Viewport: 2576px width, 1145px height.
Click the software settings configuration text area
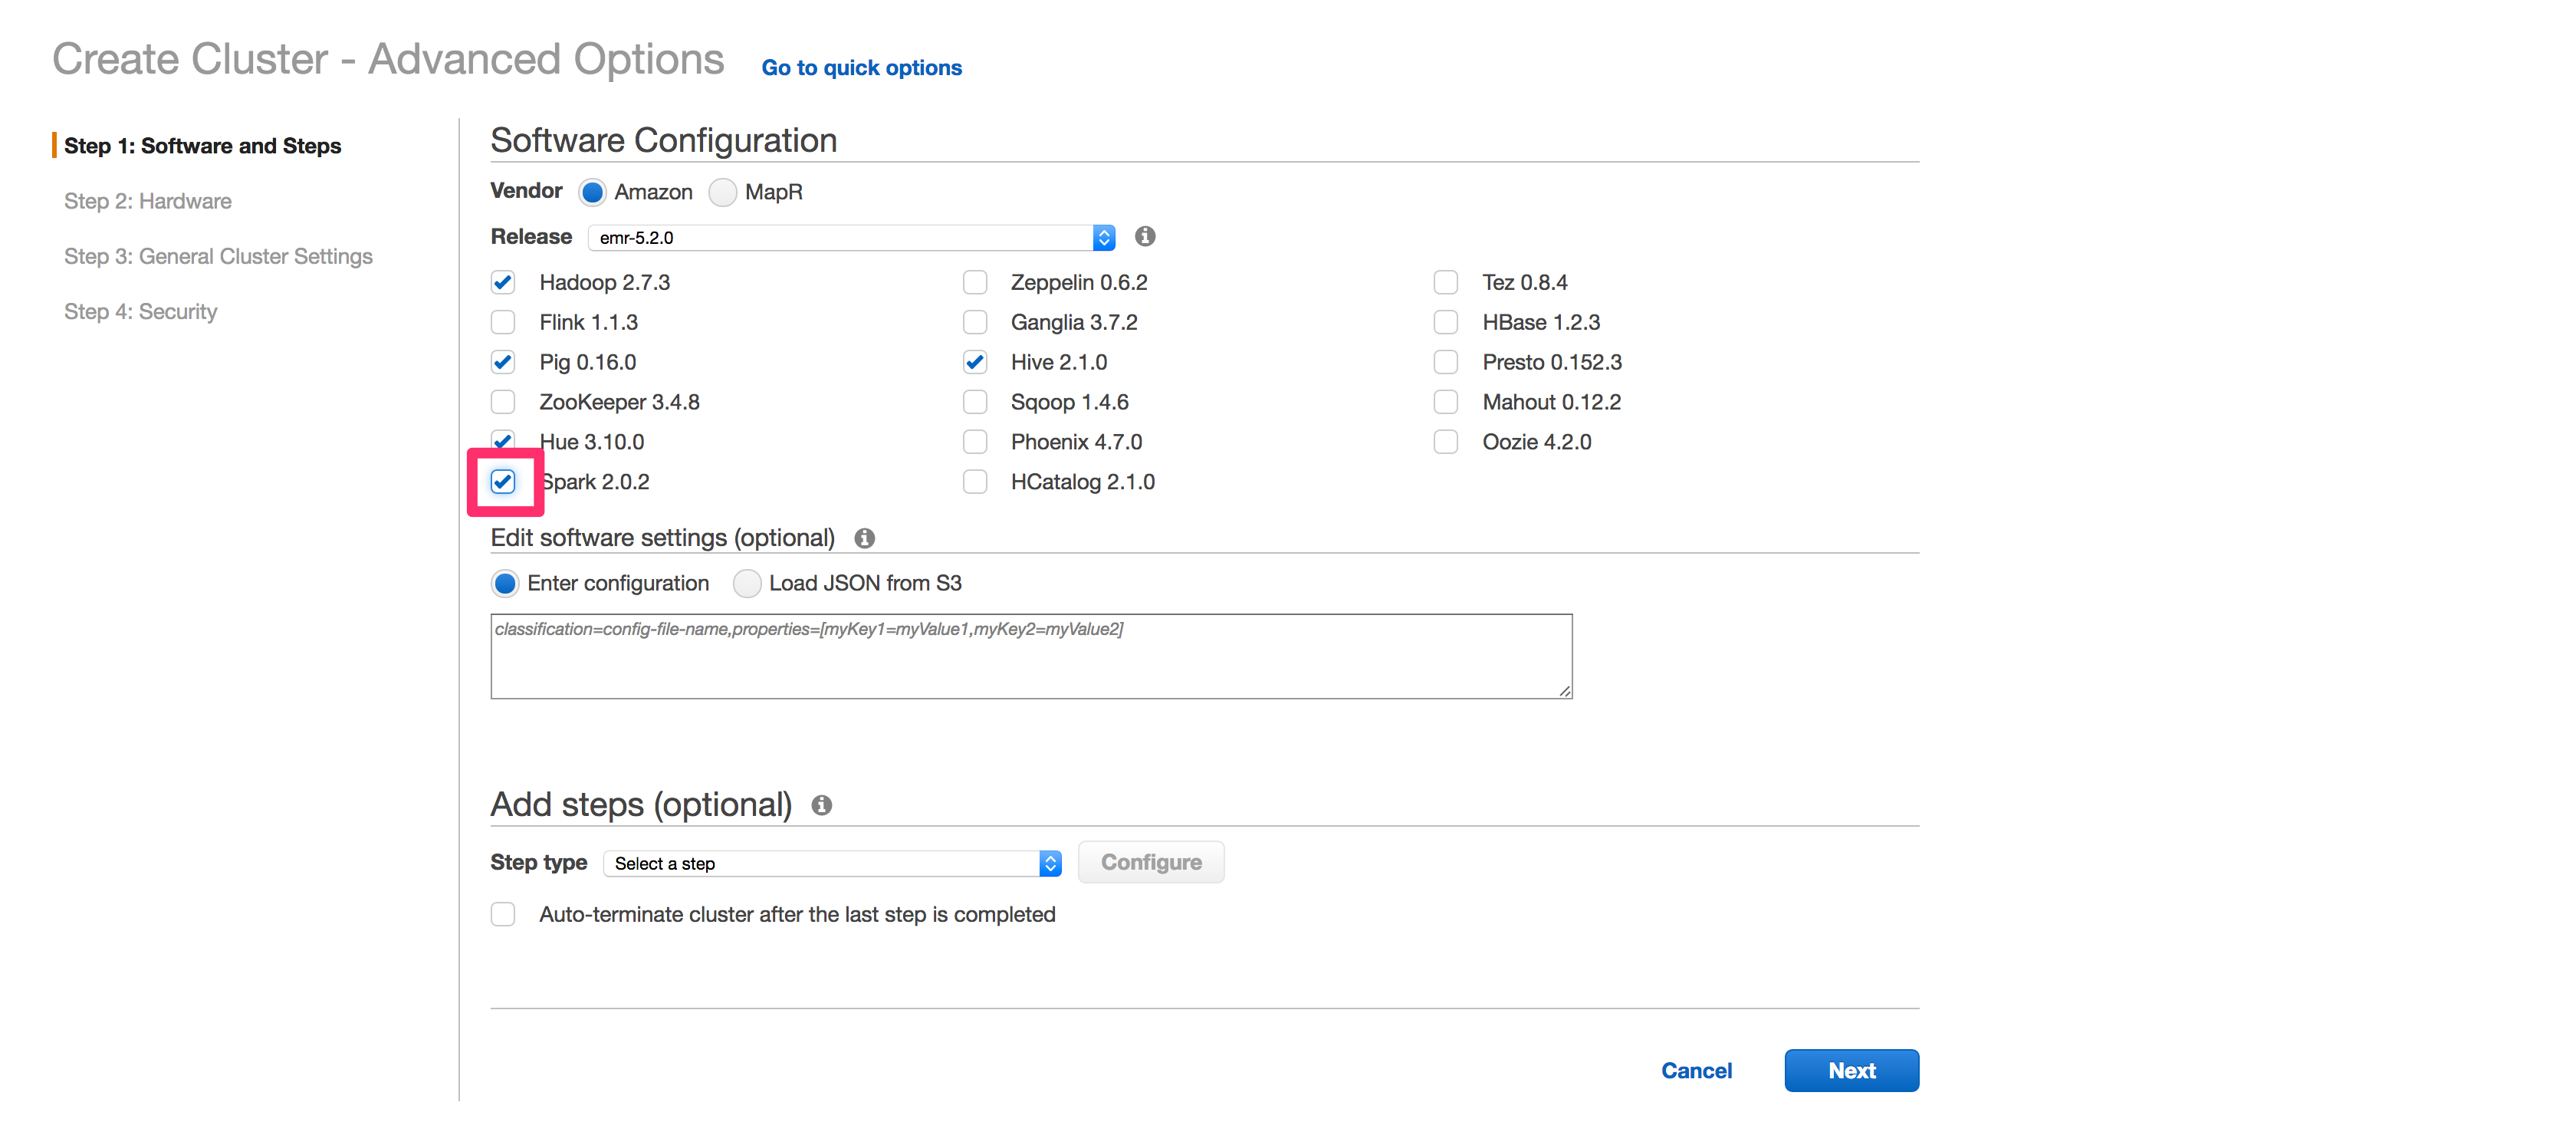click(1030, 655)
